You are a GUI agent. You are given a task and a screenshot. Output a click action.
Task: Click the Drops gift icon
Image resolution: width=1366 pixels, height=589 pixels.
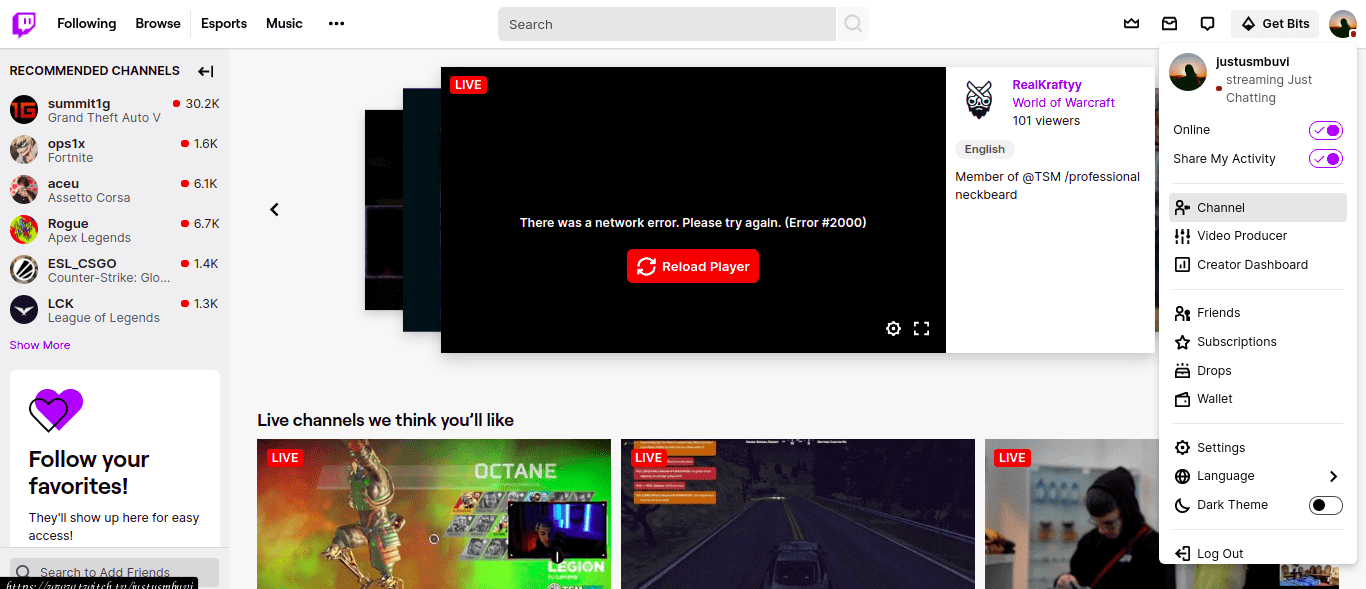(x=1182, y=371)
